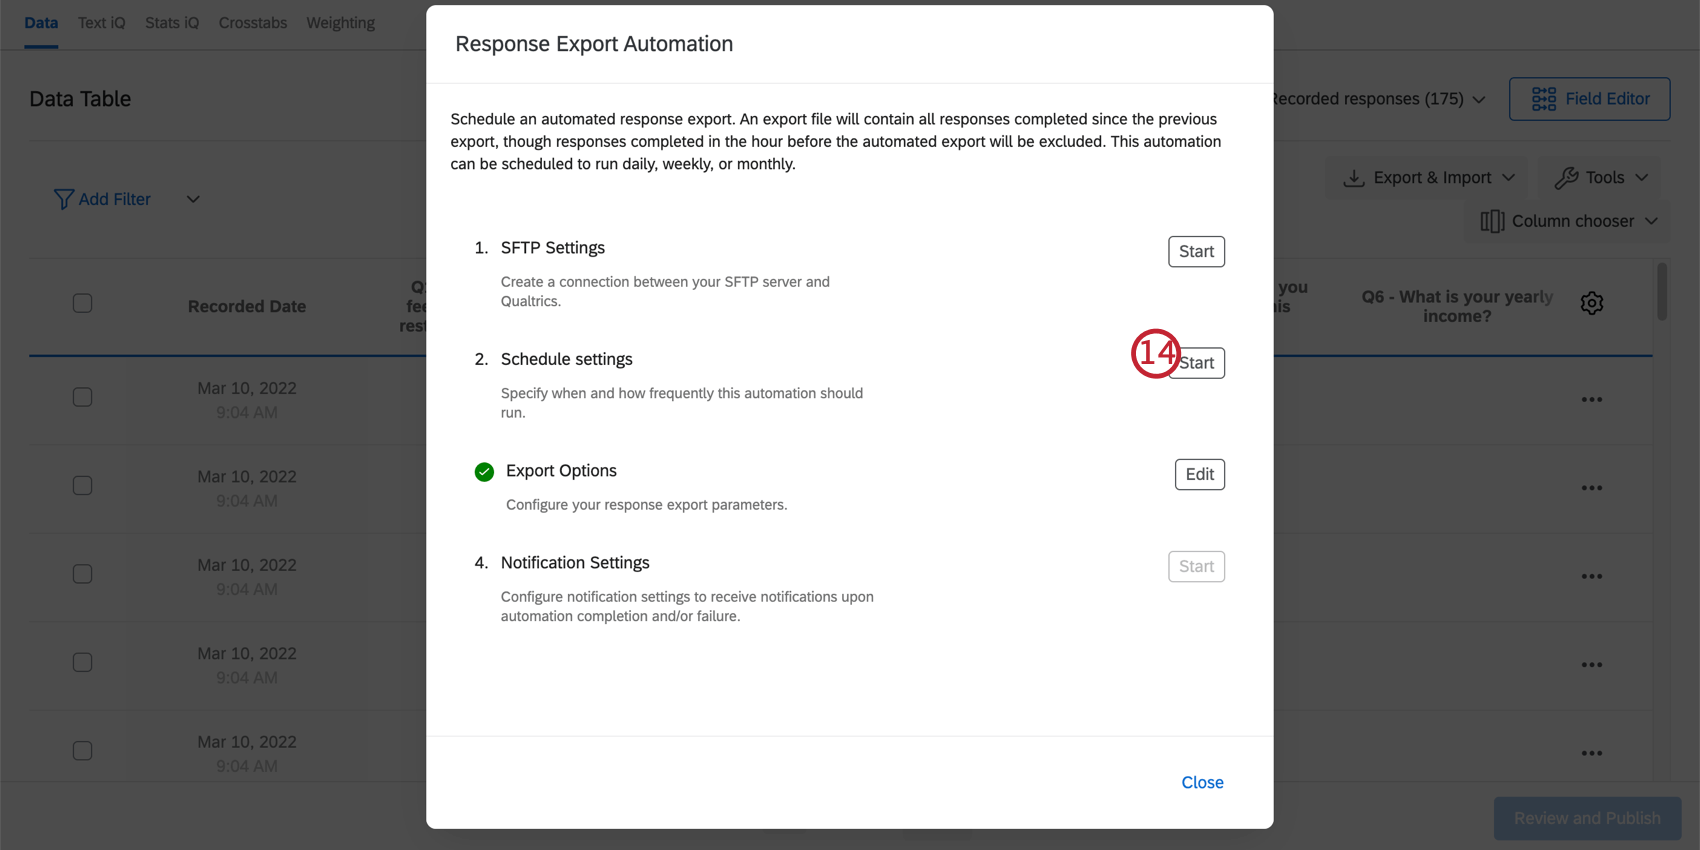Start the SFTP Settings step
Image resolution: width=1700 pixels, height=850 pixels.
pos(1196,252)
